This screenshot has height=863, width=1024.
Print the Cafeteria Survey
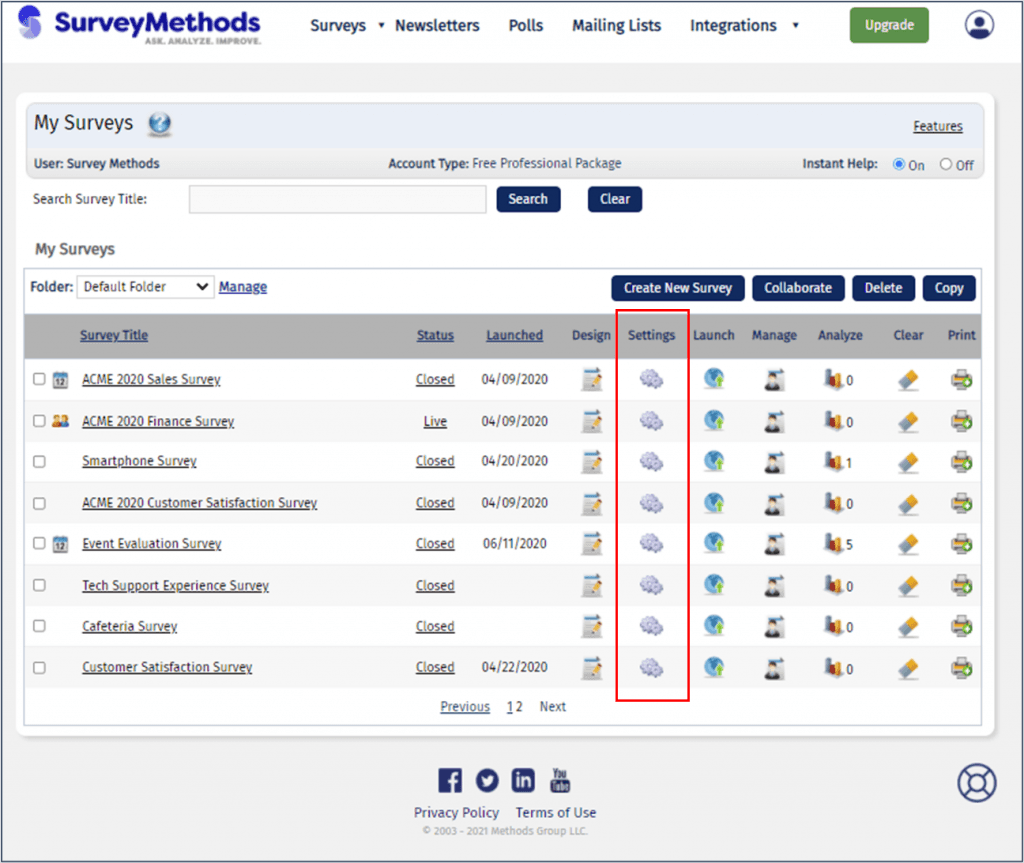pyautogui.click(x=961, y=626)
